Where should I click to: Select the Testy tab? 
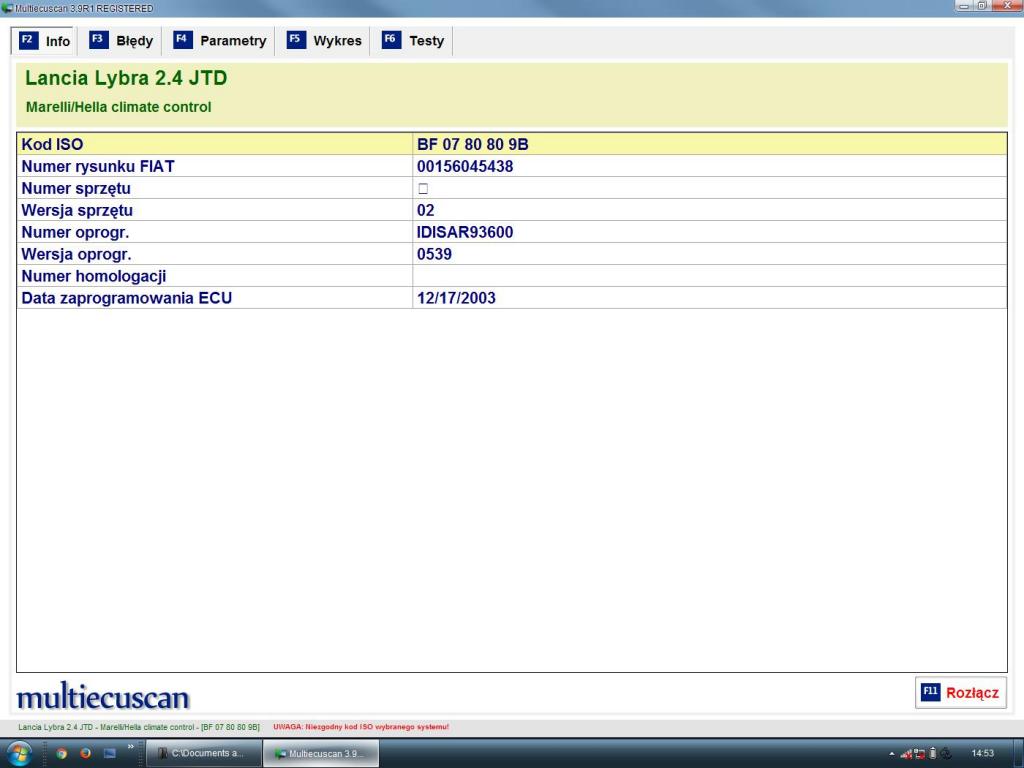tap(413, 40)
